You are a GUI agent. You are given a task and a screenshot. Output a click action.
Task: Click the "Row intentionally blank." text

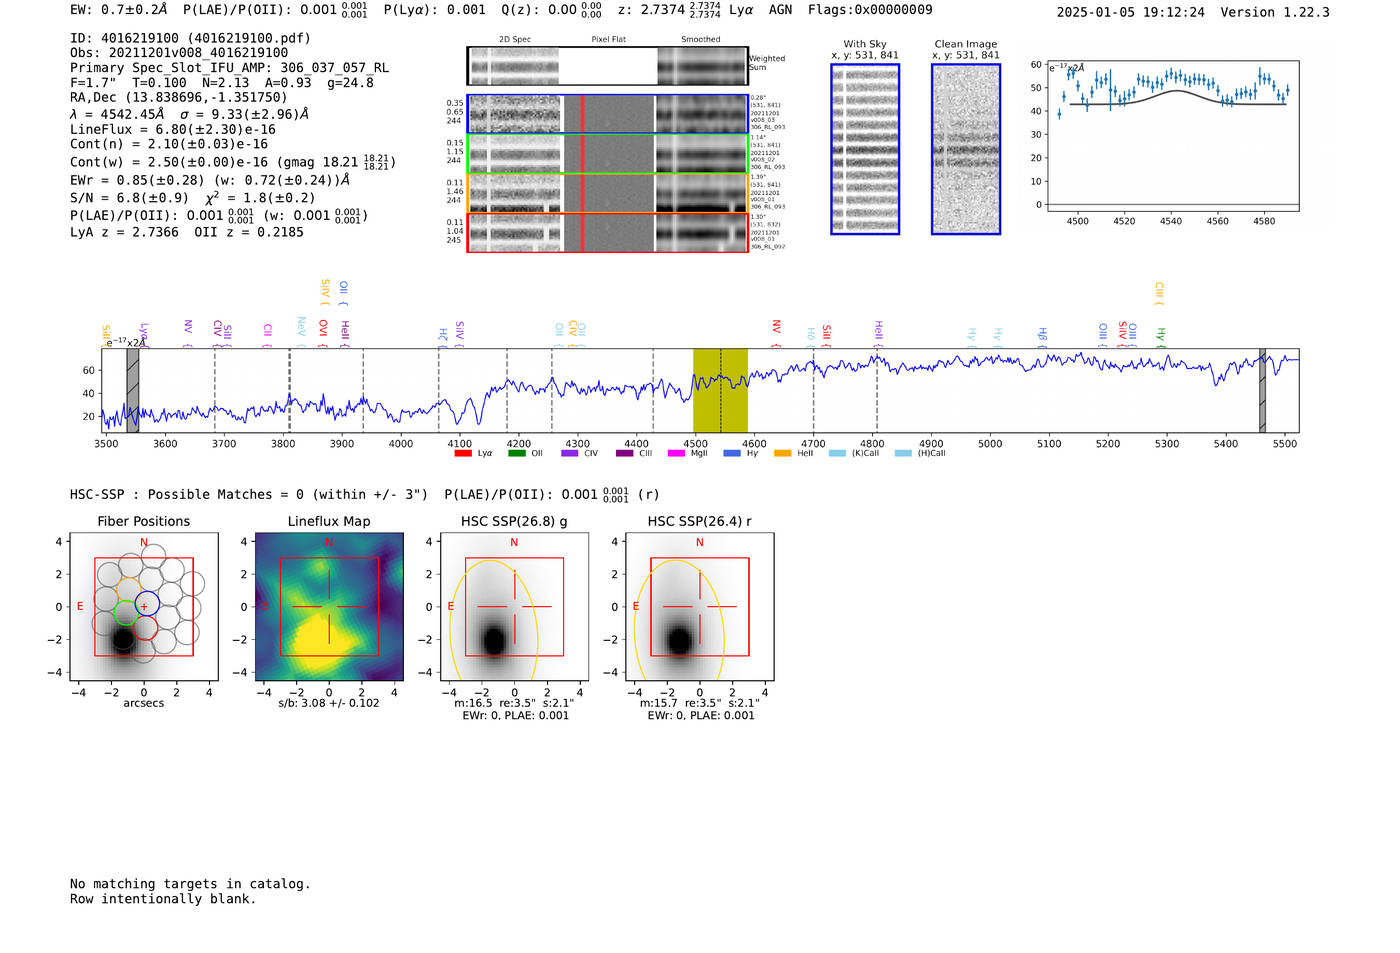[163, 899]
